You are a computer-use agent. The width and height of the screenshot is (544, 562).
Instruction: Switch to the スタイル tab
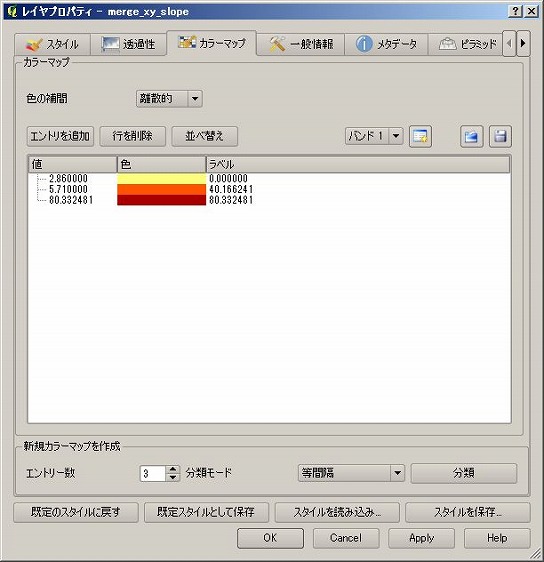[x=53, y=44]
